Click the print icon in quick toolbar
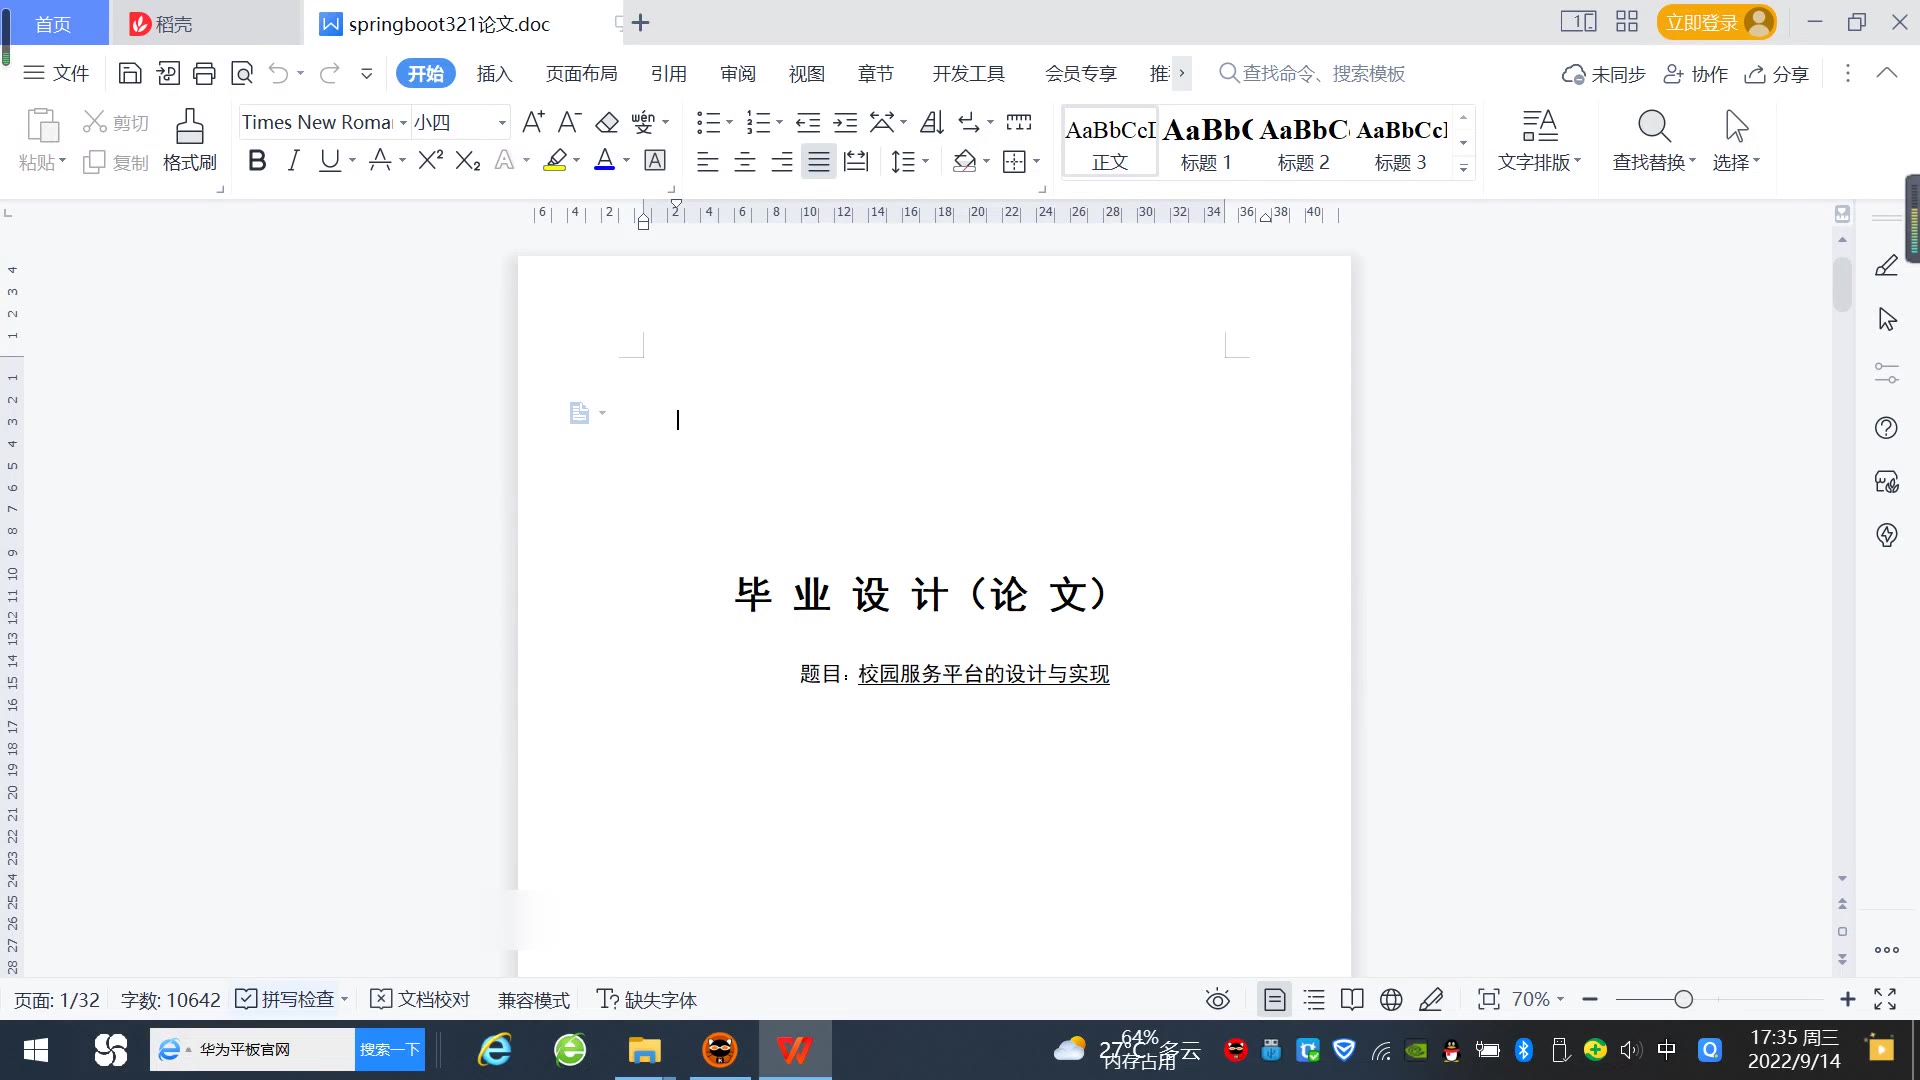The image size is (1920, 1080). click(x=204, y=73)
